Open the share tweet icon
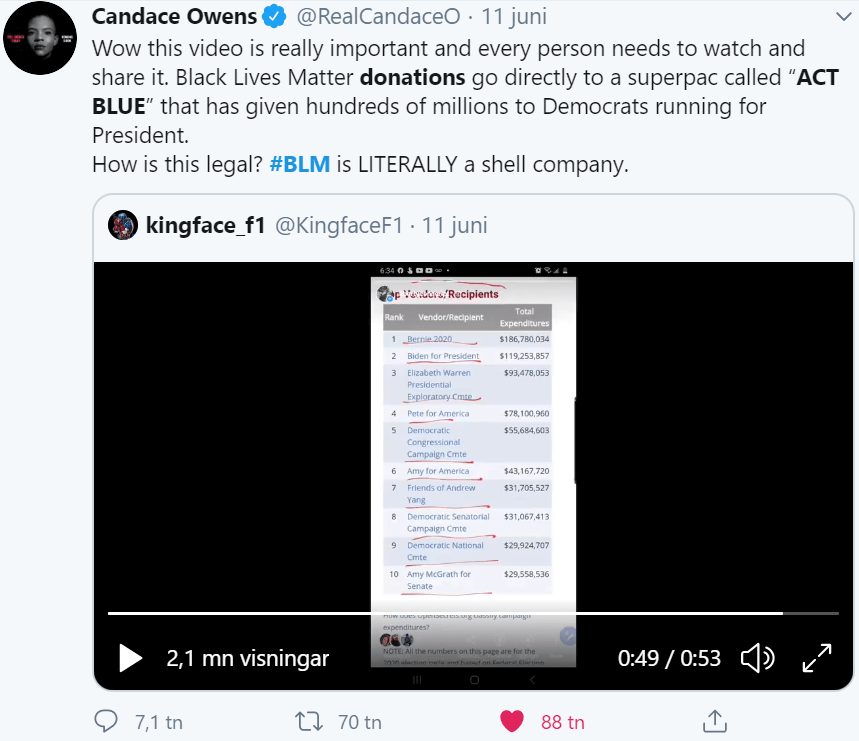This screenshot has height=741, width=859. click(x=714, y=721)
